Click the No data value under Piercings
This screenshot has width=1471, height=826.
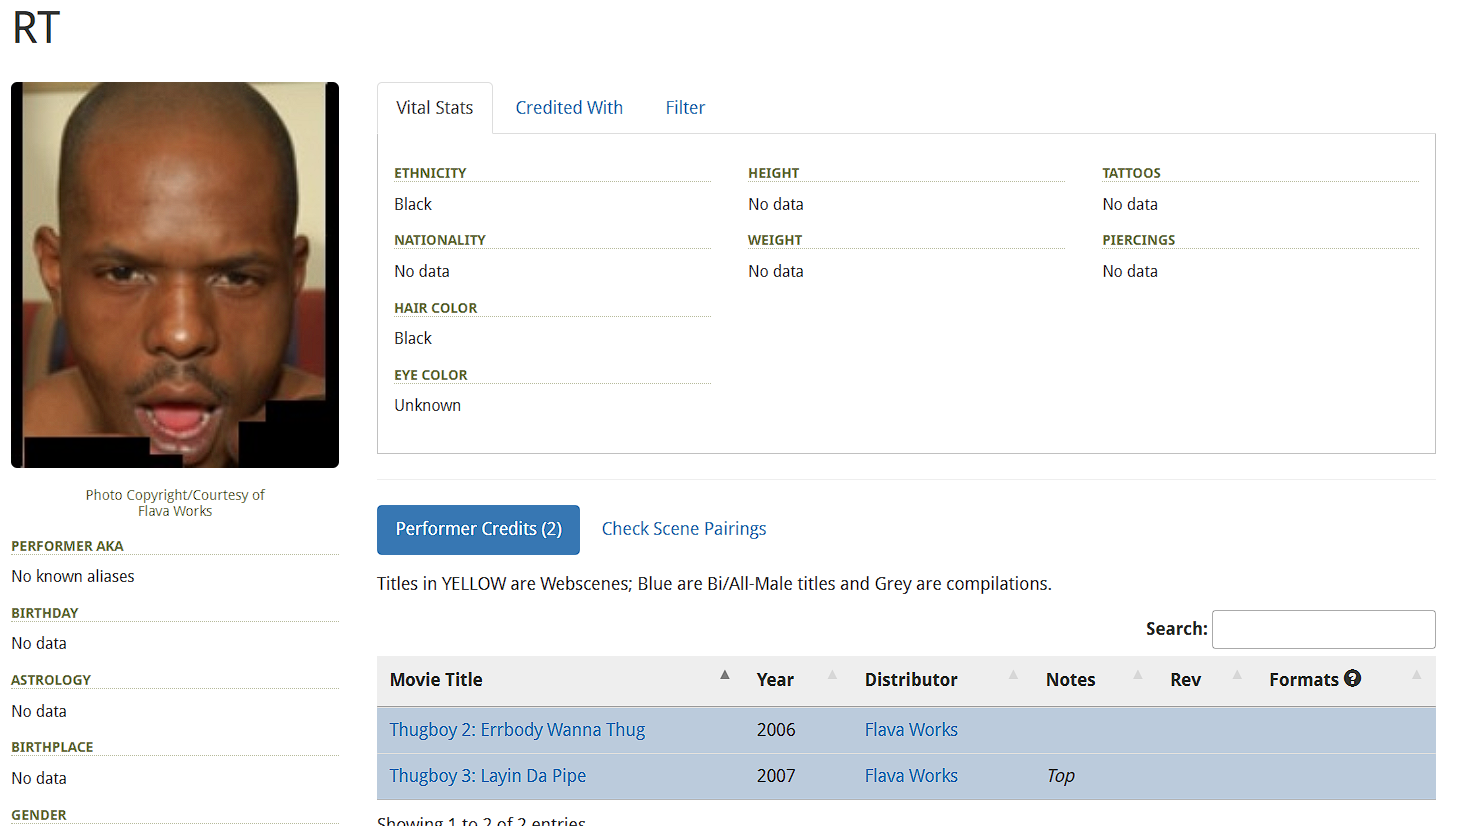pyautogui.click(x=1130, y=271)
